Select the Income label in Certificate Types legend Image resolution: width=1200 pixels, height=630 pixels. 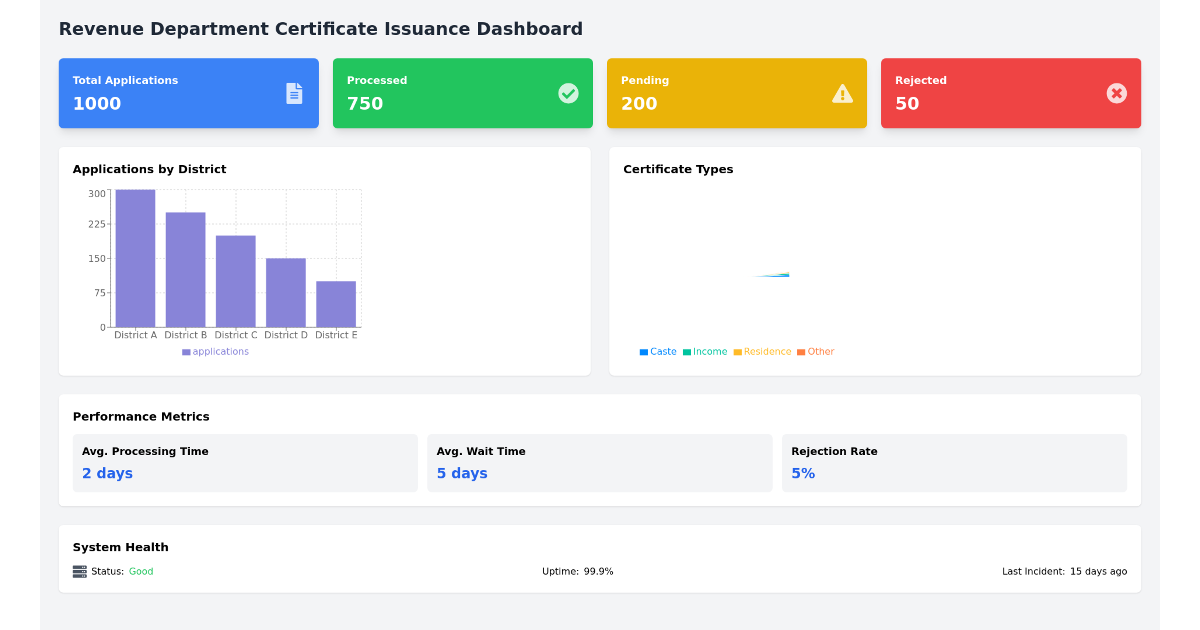coord(709,351)
